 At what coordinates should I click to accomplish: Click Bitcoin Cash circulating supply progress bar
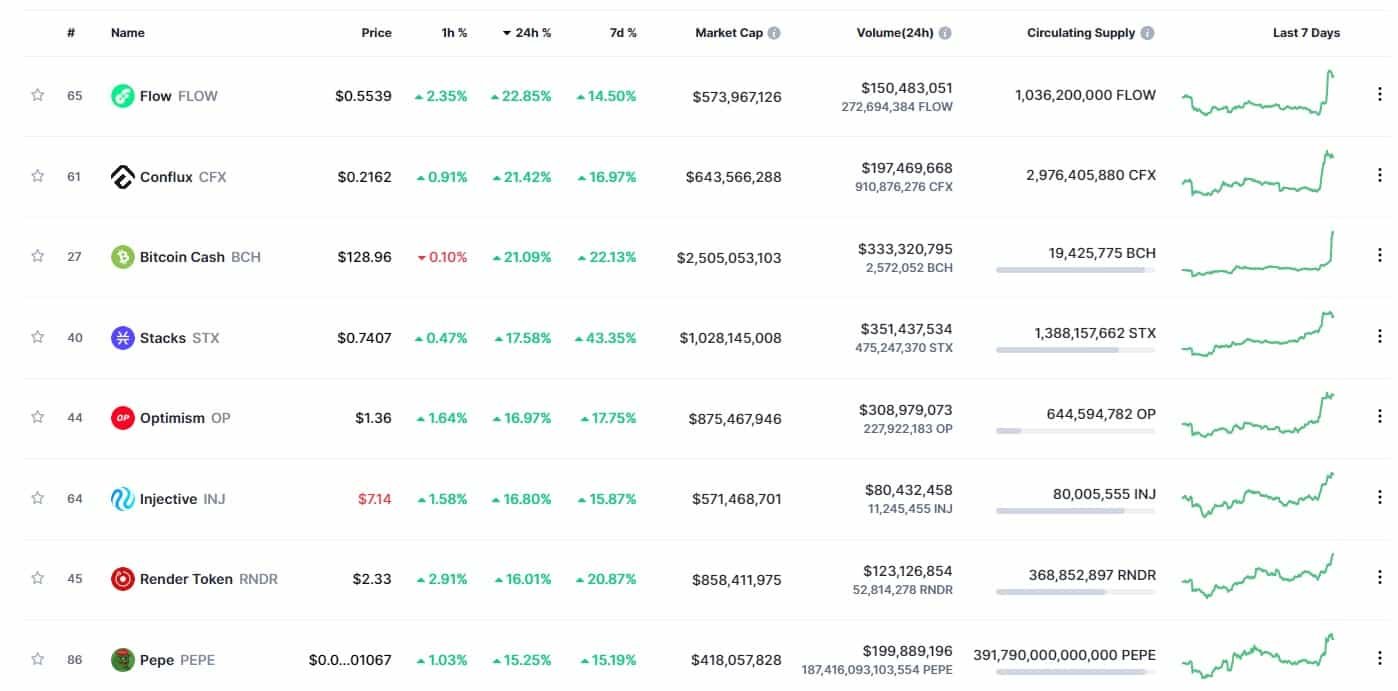1075,270
